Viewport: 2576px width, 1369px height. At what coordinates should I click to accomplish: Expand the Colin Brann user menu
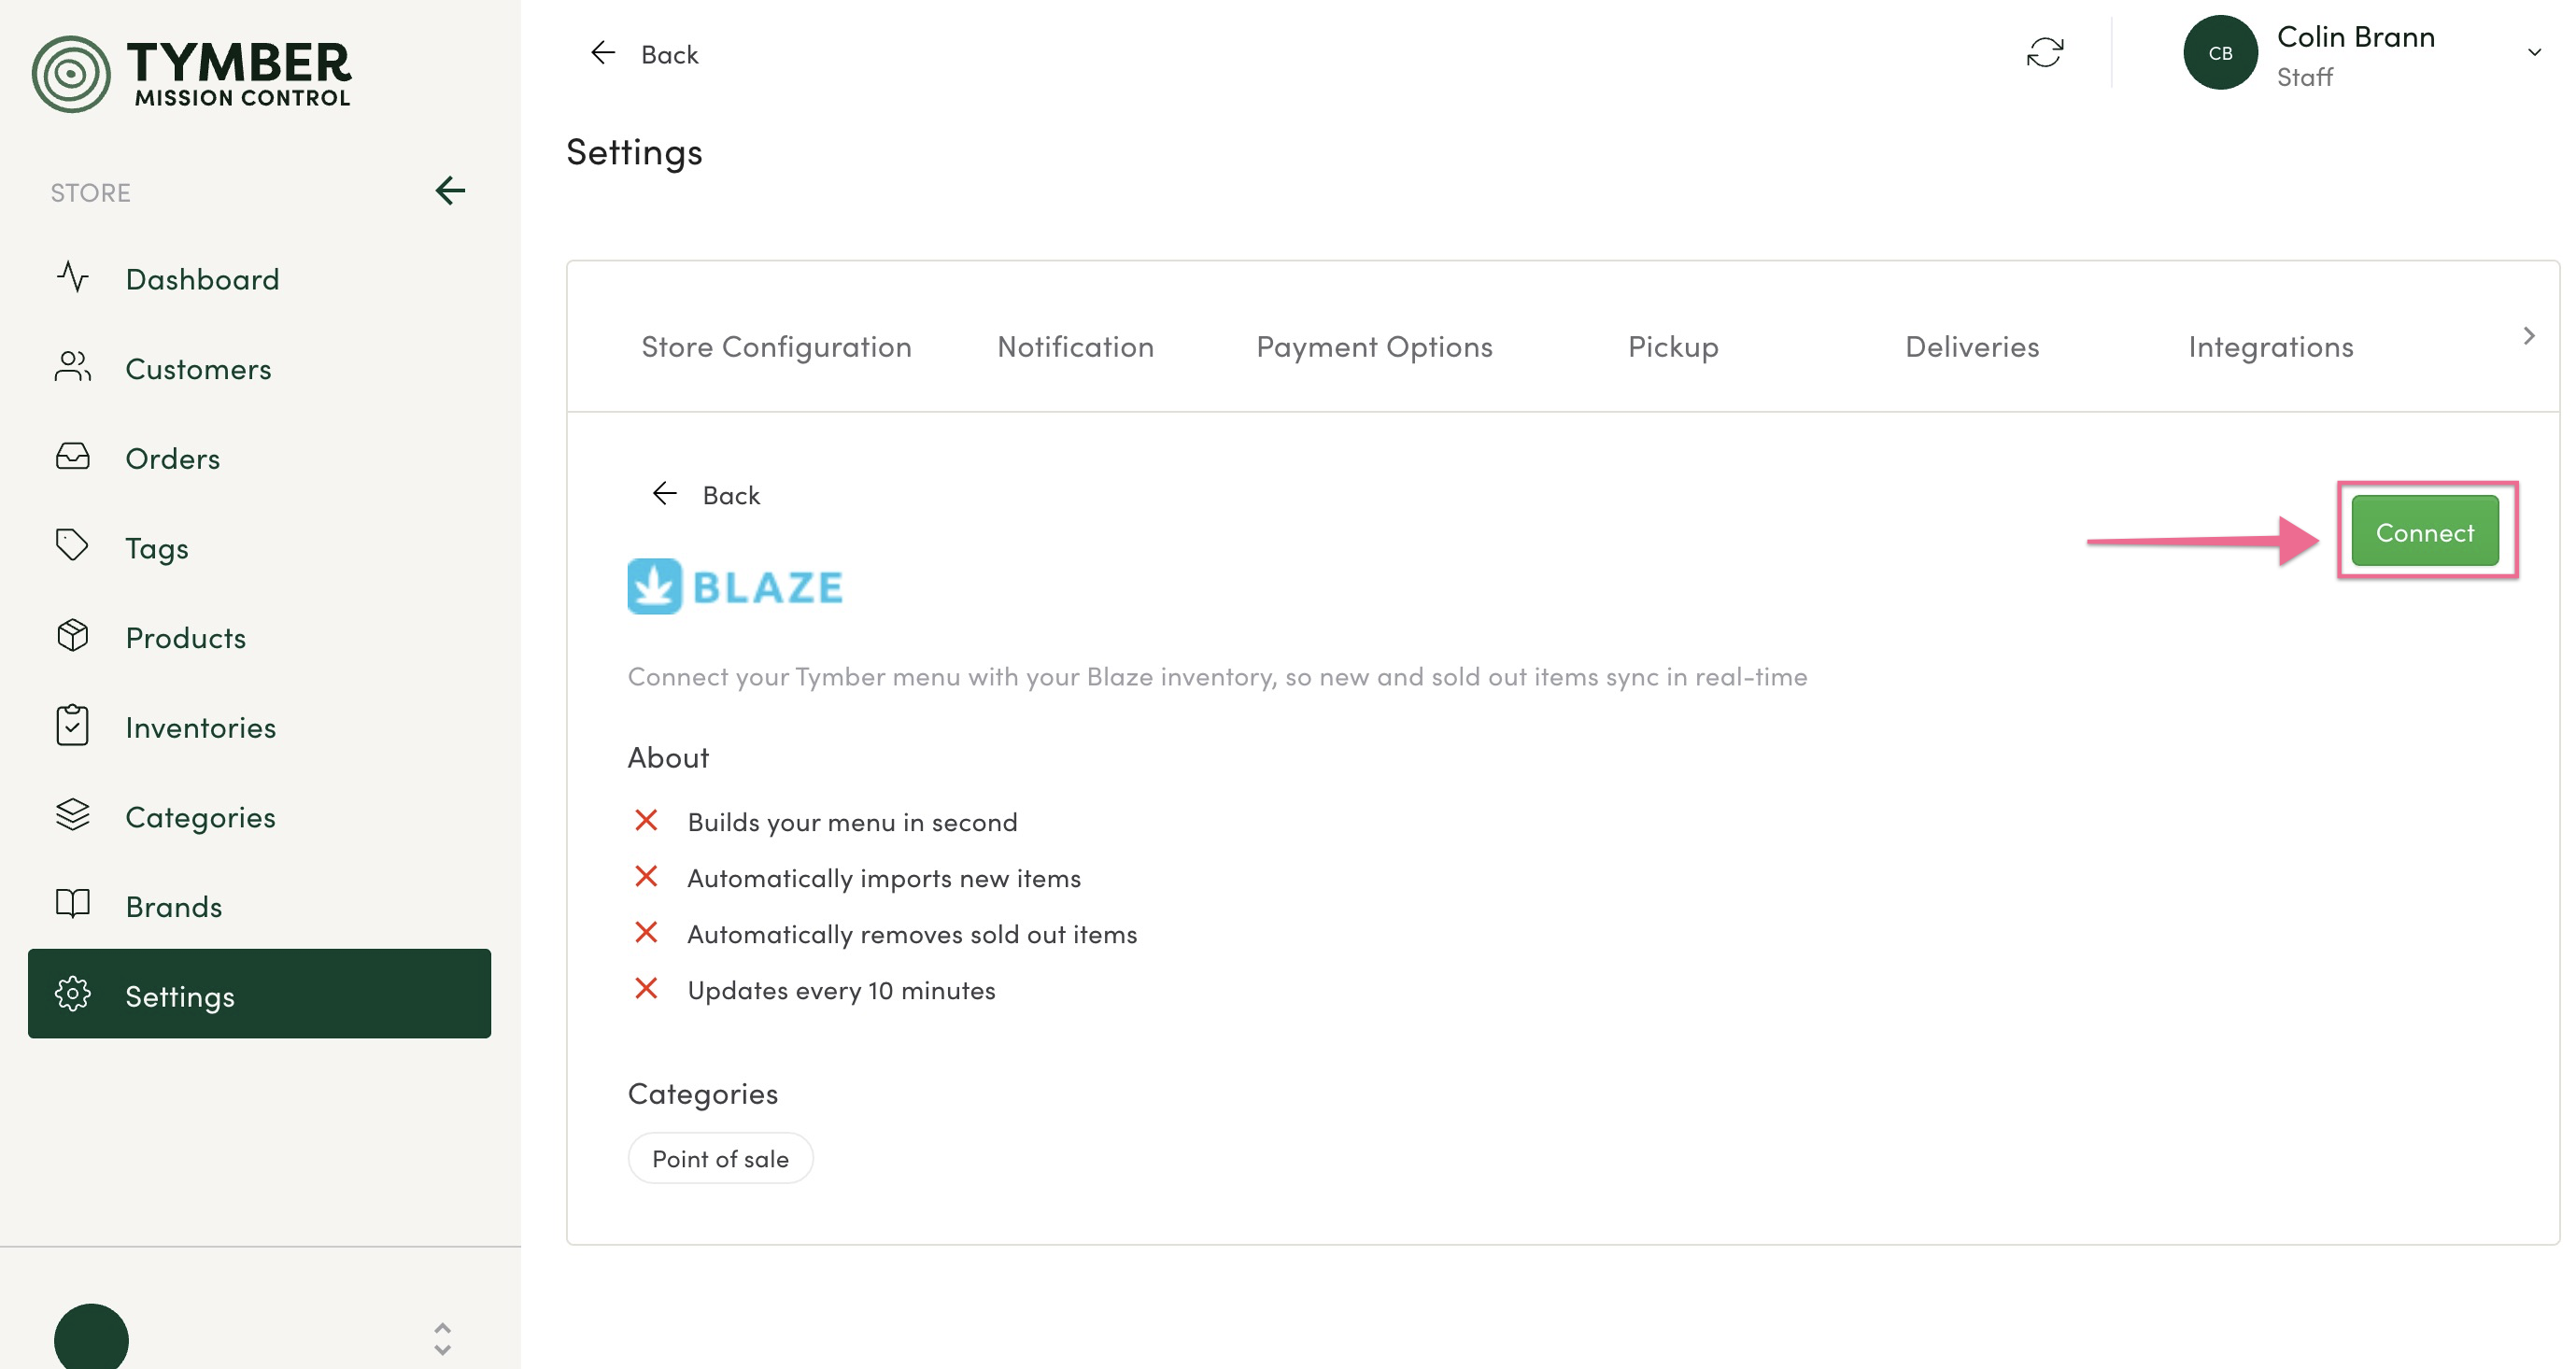(x=2533, y=52)
